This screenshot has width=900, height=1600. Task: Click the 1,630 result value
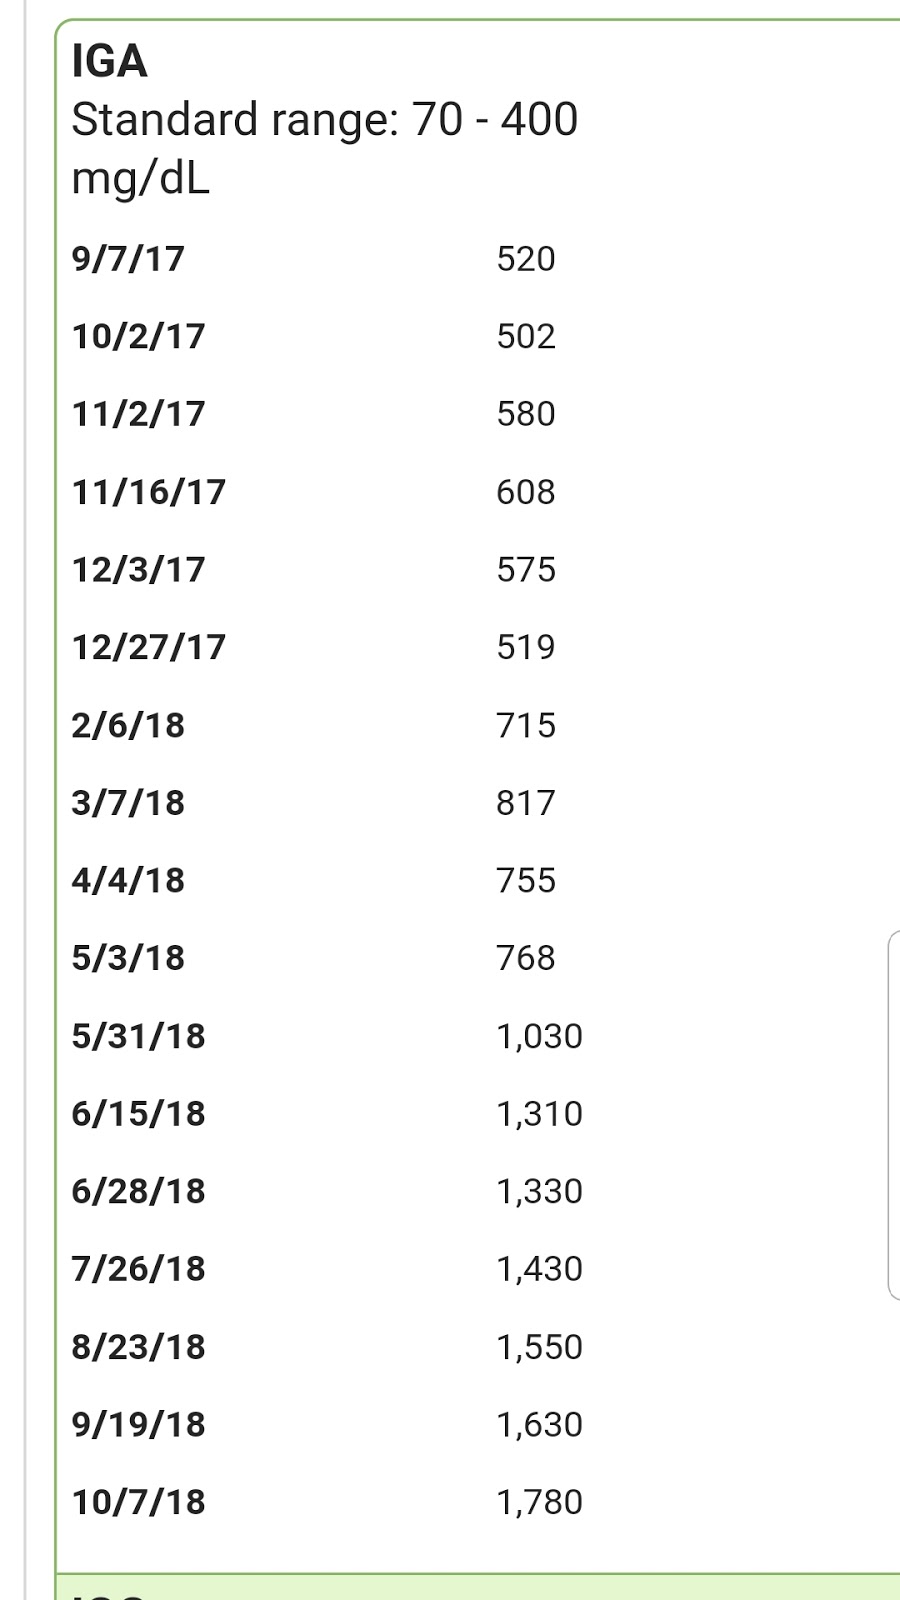pyautogui.click(x=539, y=1425)
